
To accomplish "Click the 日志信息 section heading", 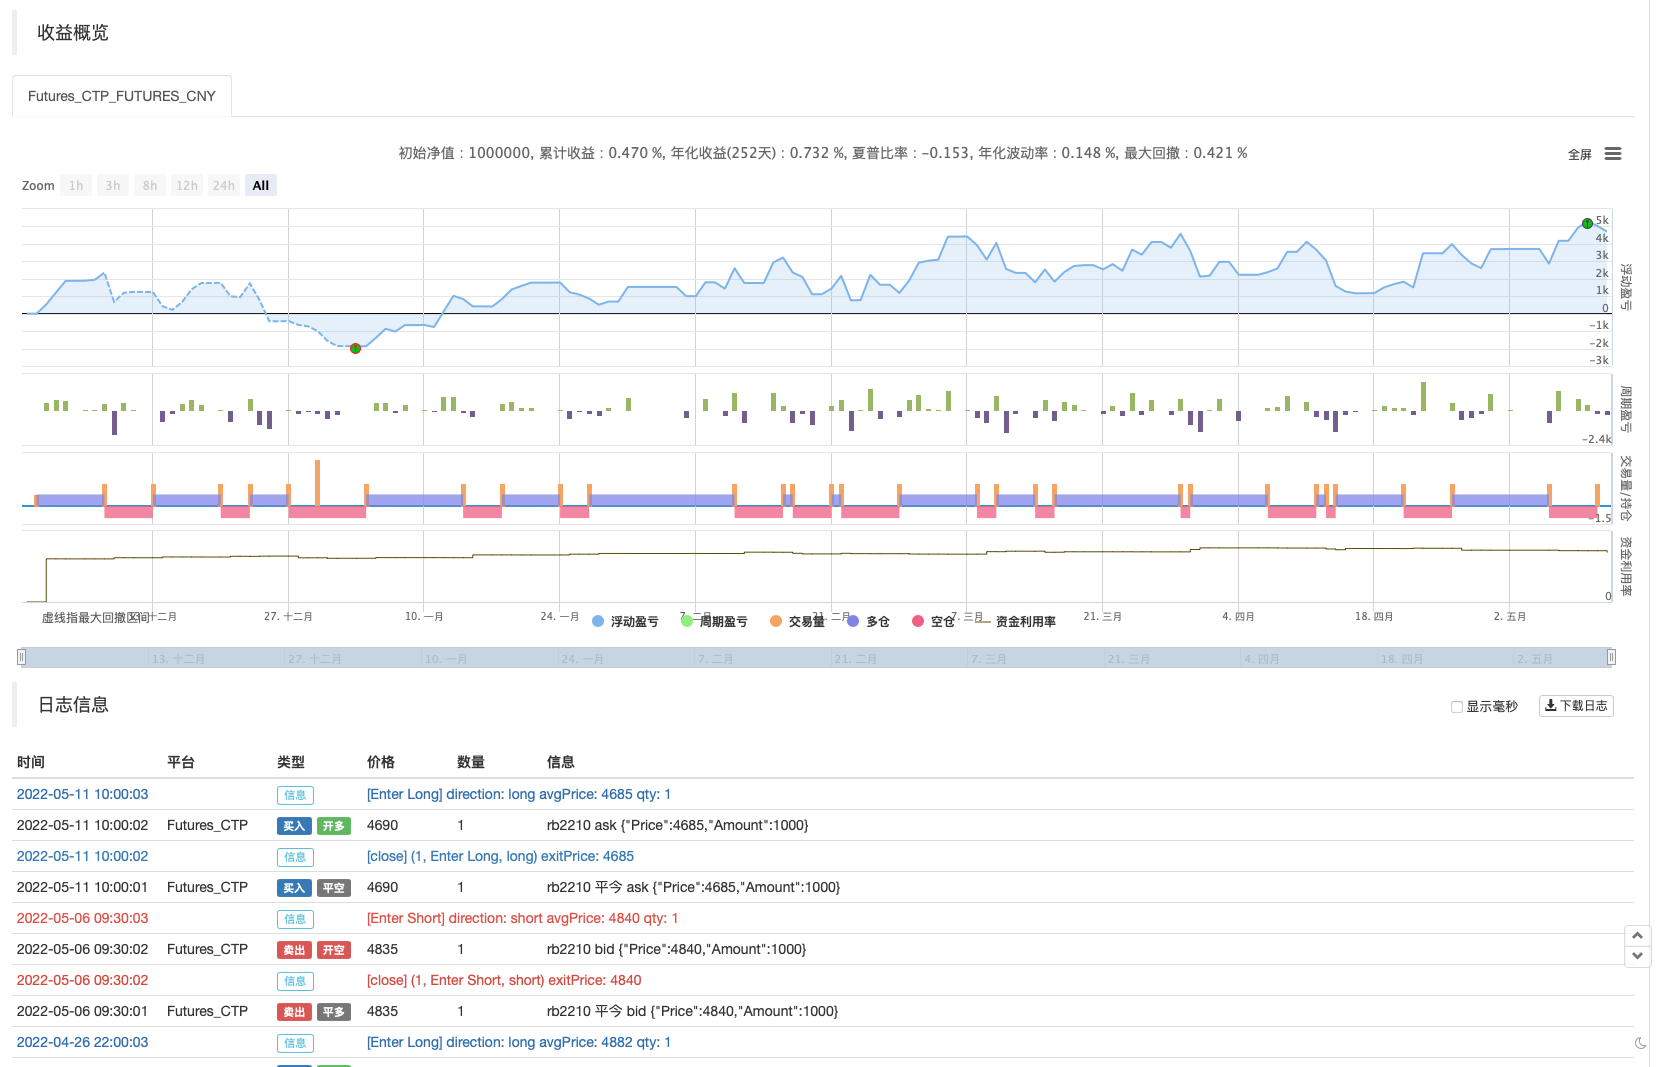I will (x=73, y=705).
